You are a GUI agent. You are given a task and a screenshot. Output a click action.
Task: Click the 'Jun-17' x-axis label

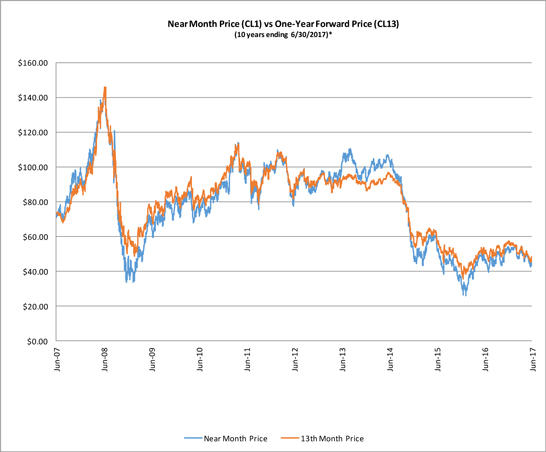point(533,359)
